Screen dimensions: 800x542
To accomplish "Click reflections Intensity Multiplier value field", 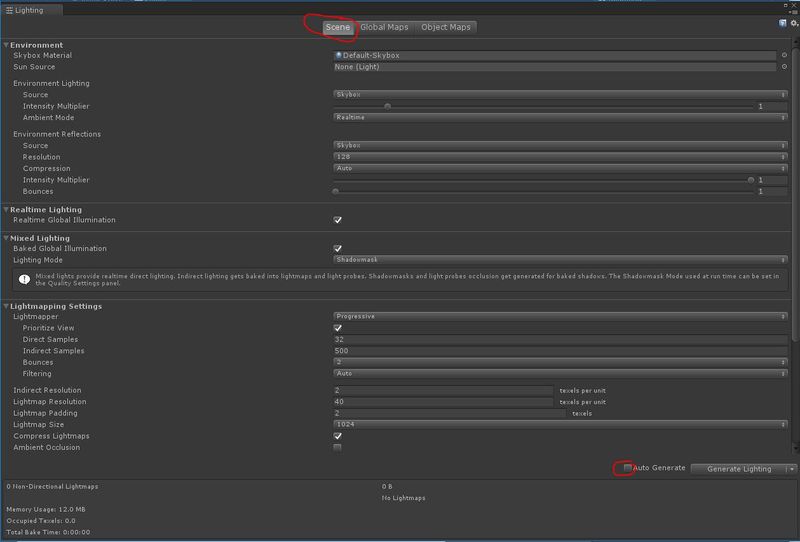I will coord(772,180).
